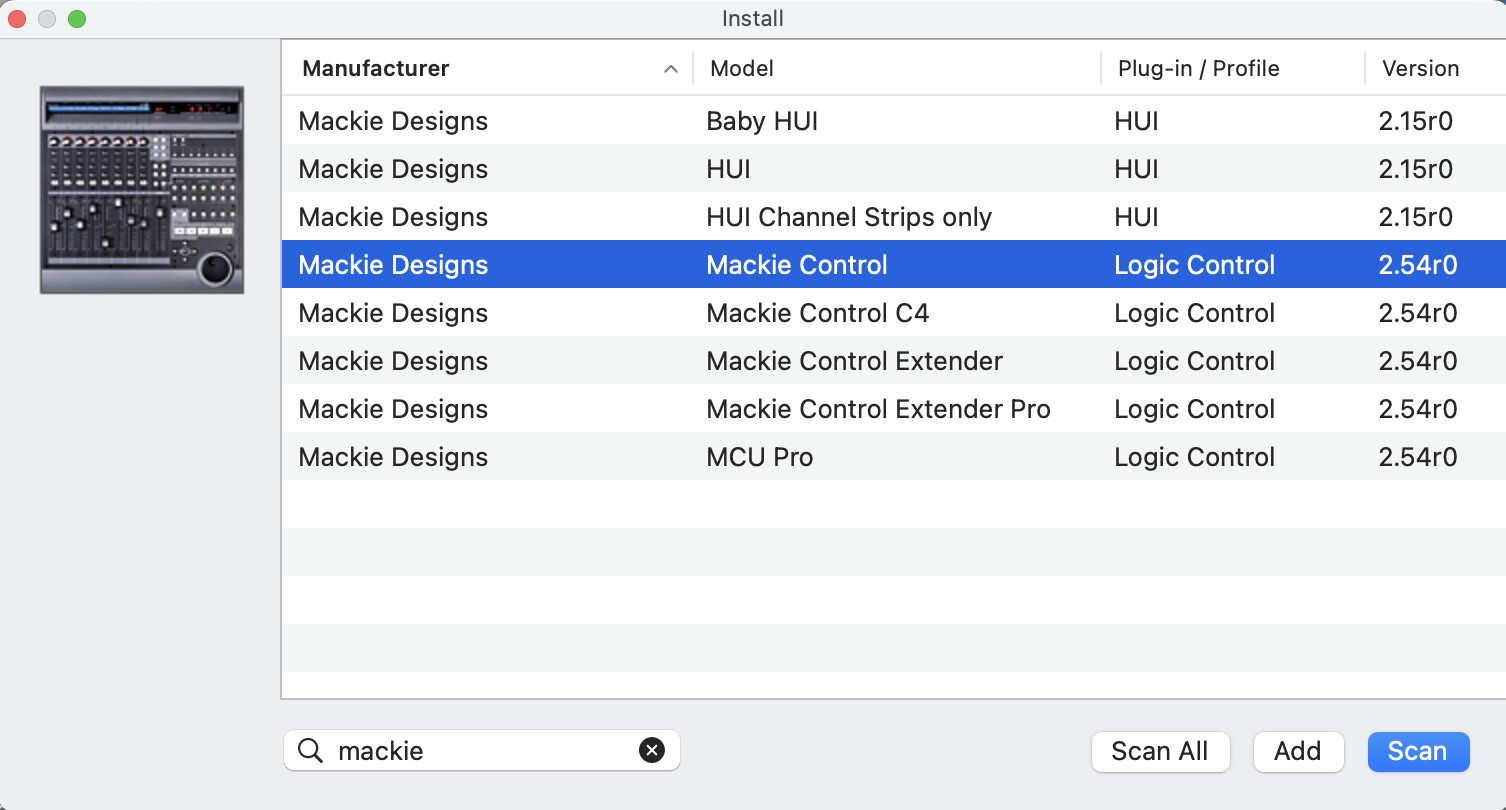Select the MCU Pro row

(759, 457)
